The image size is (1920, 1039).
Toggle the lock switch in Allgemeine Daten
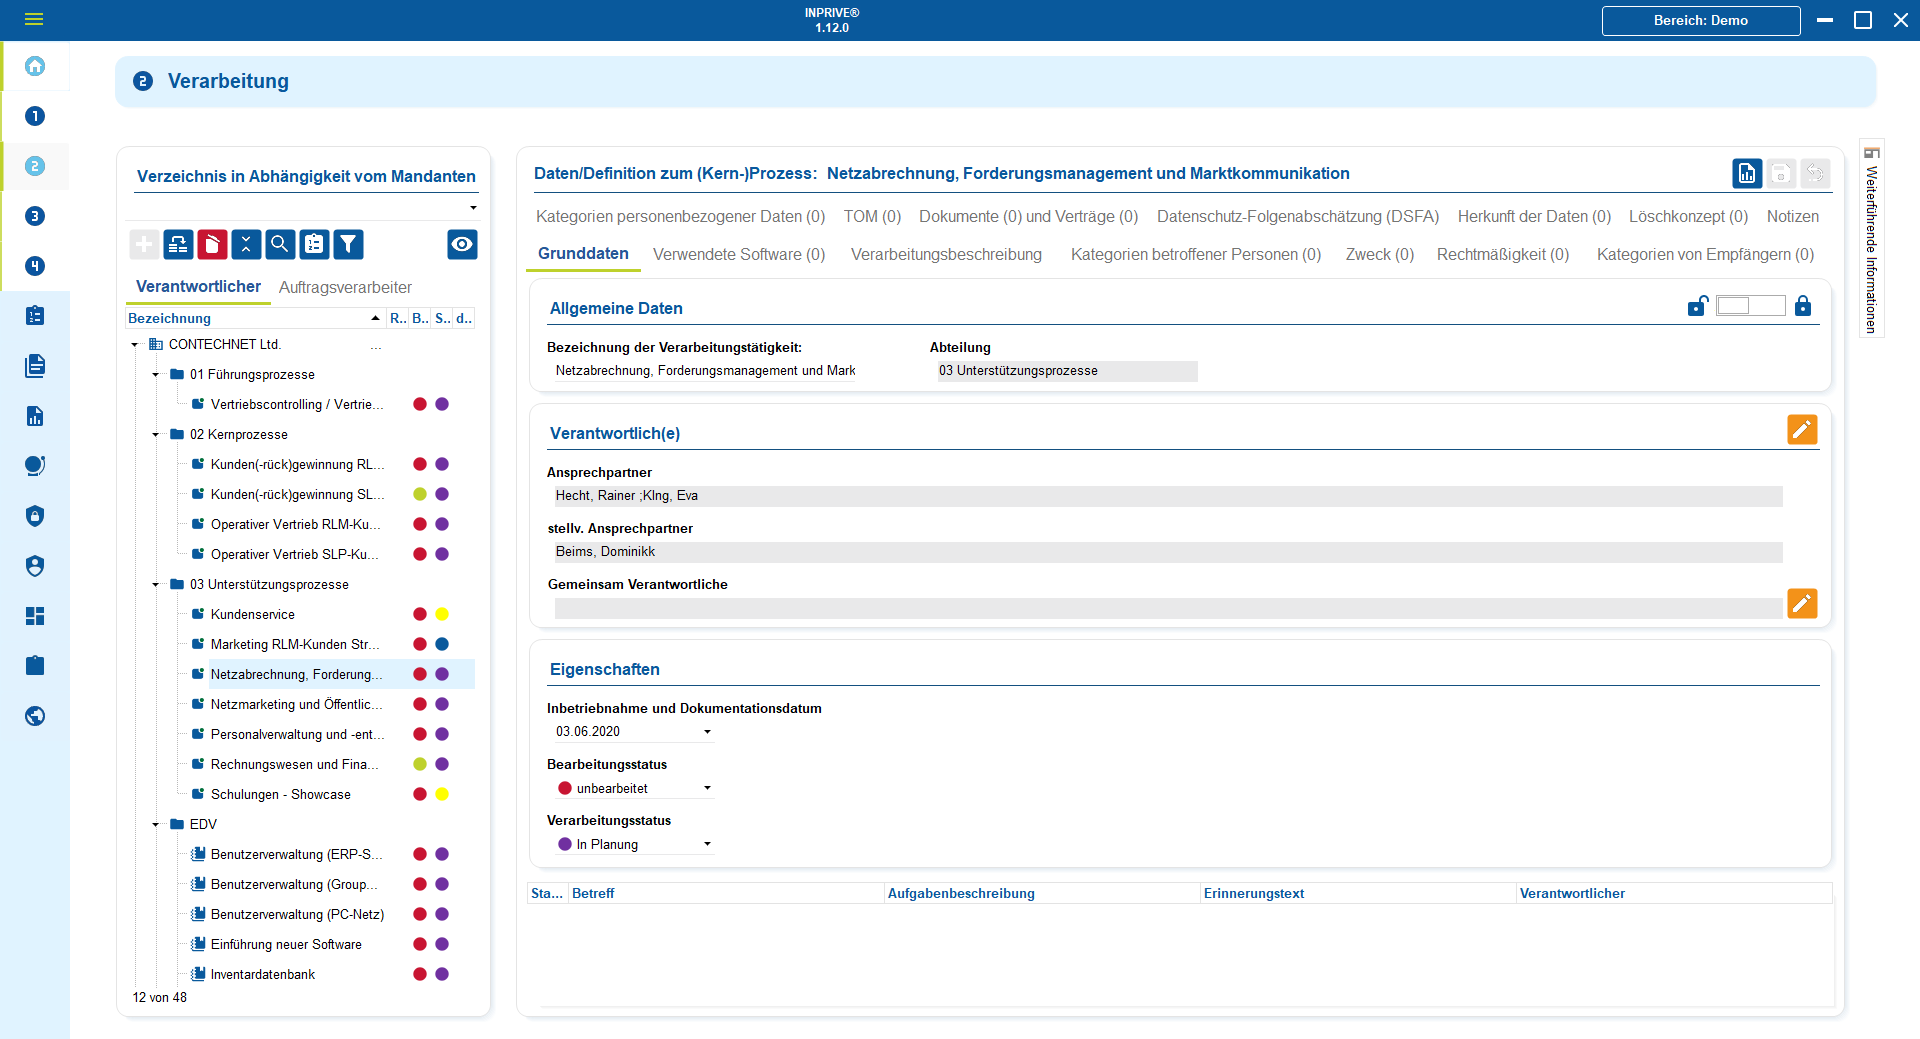click(x=1750, y=306)
